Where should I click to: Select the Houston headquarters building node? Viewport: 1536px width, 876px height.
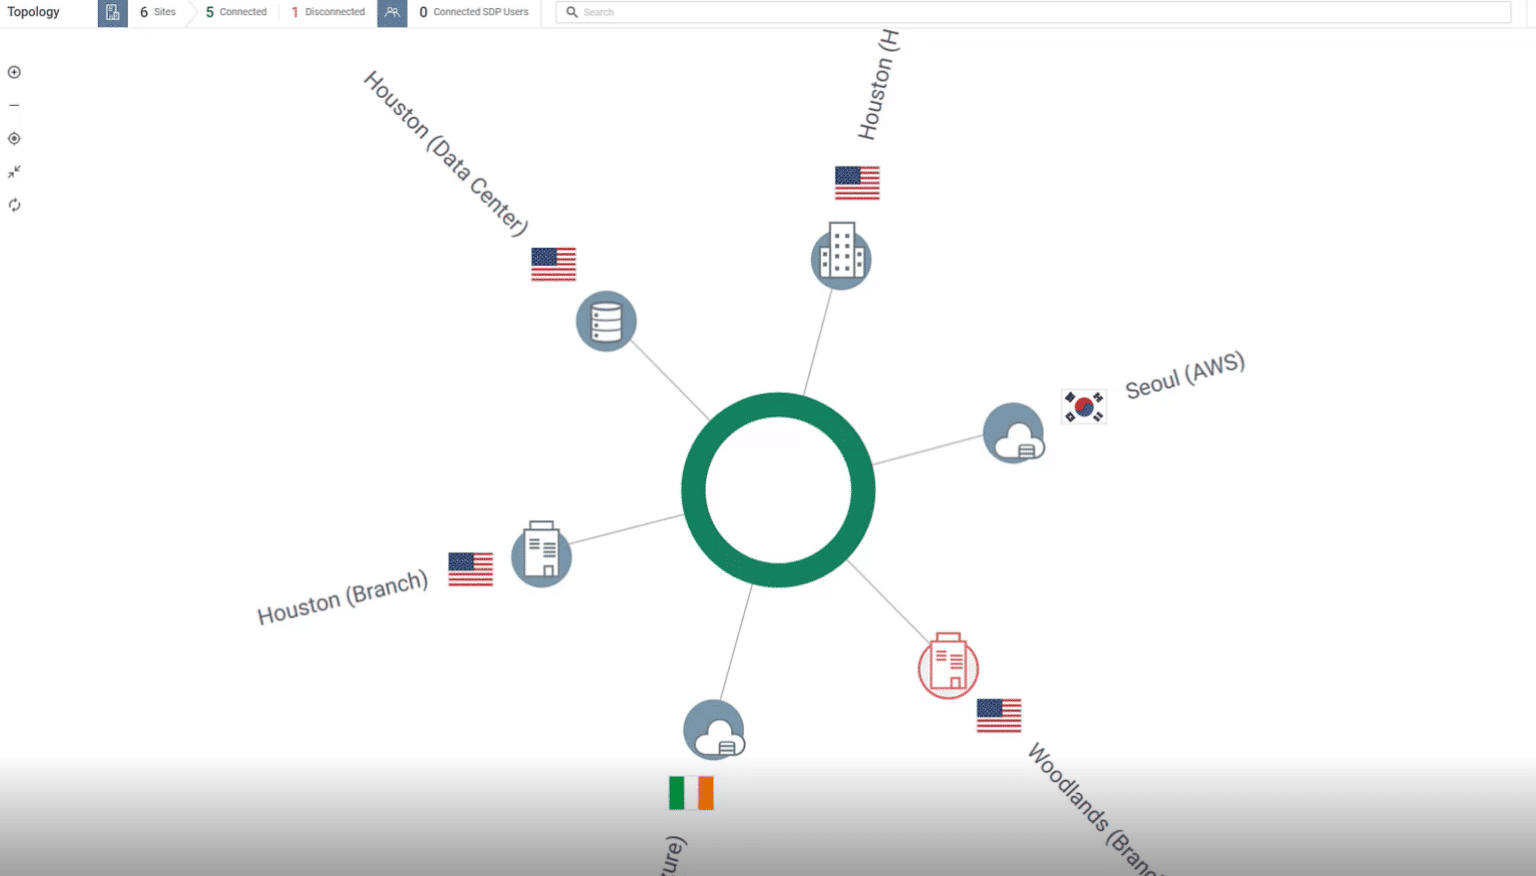pos(841,257)
